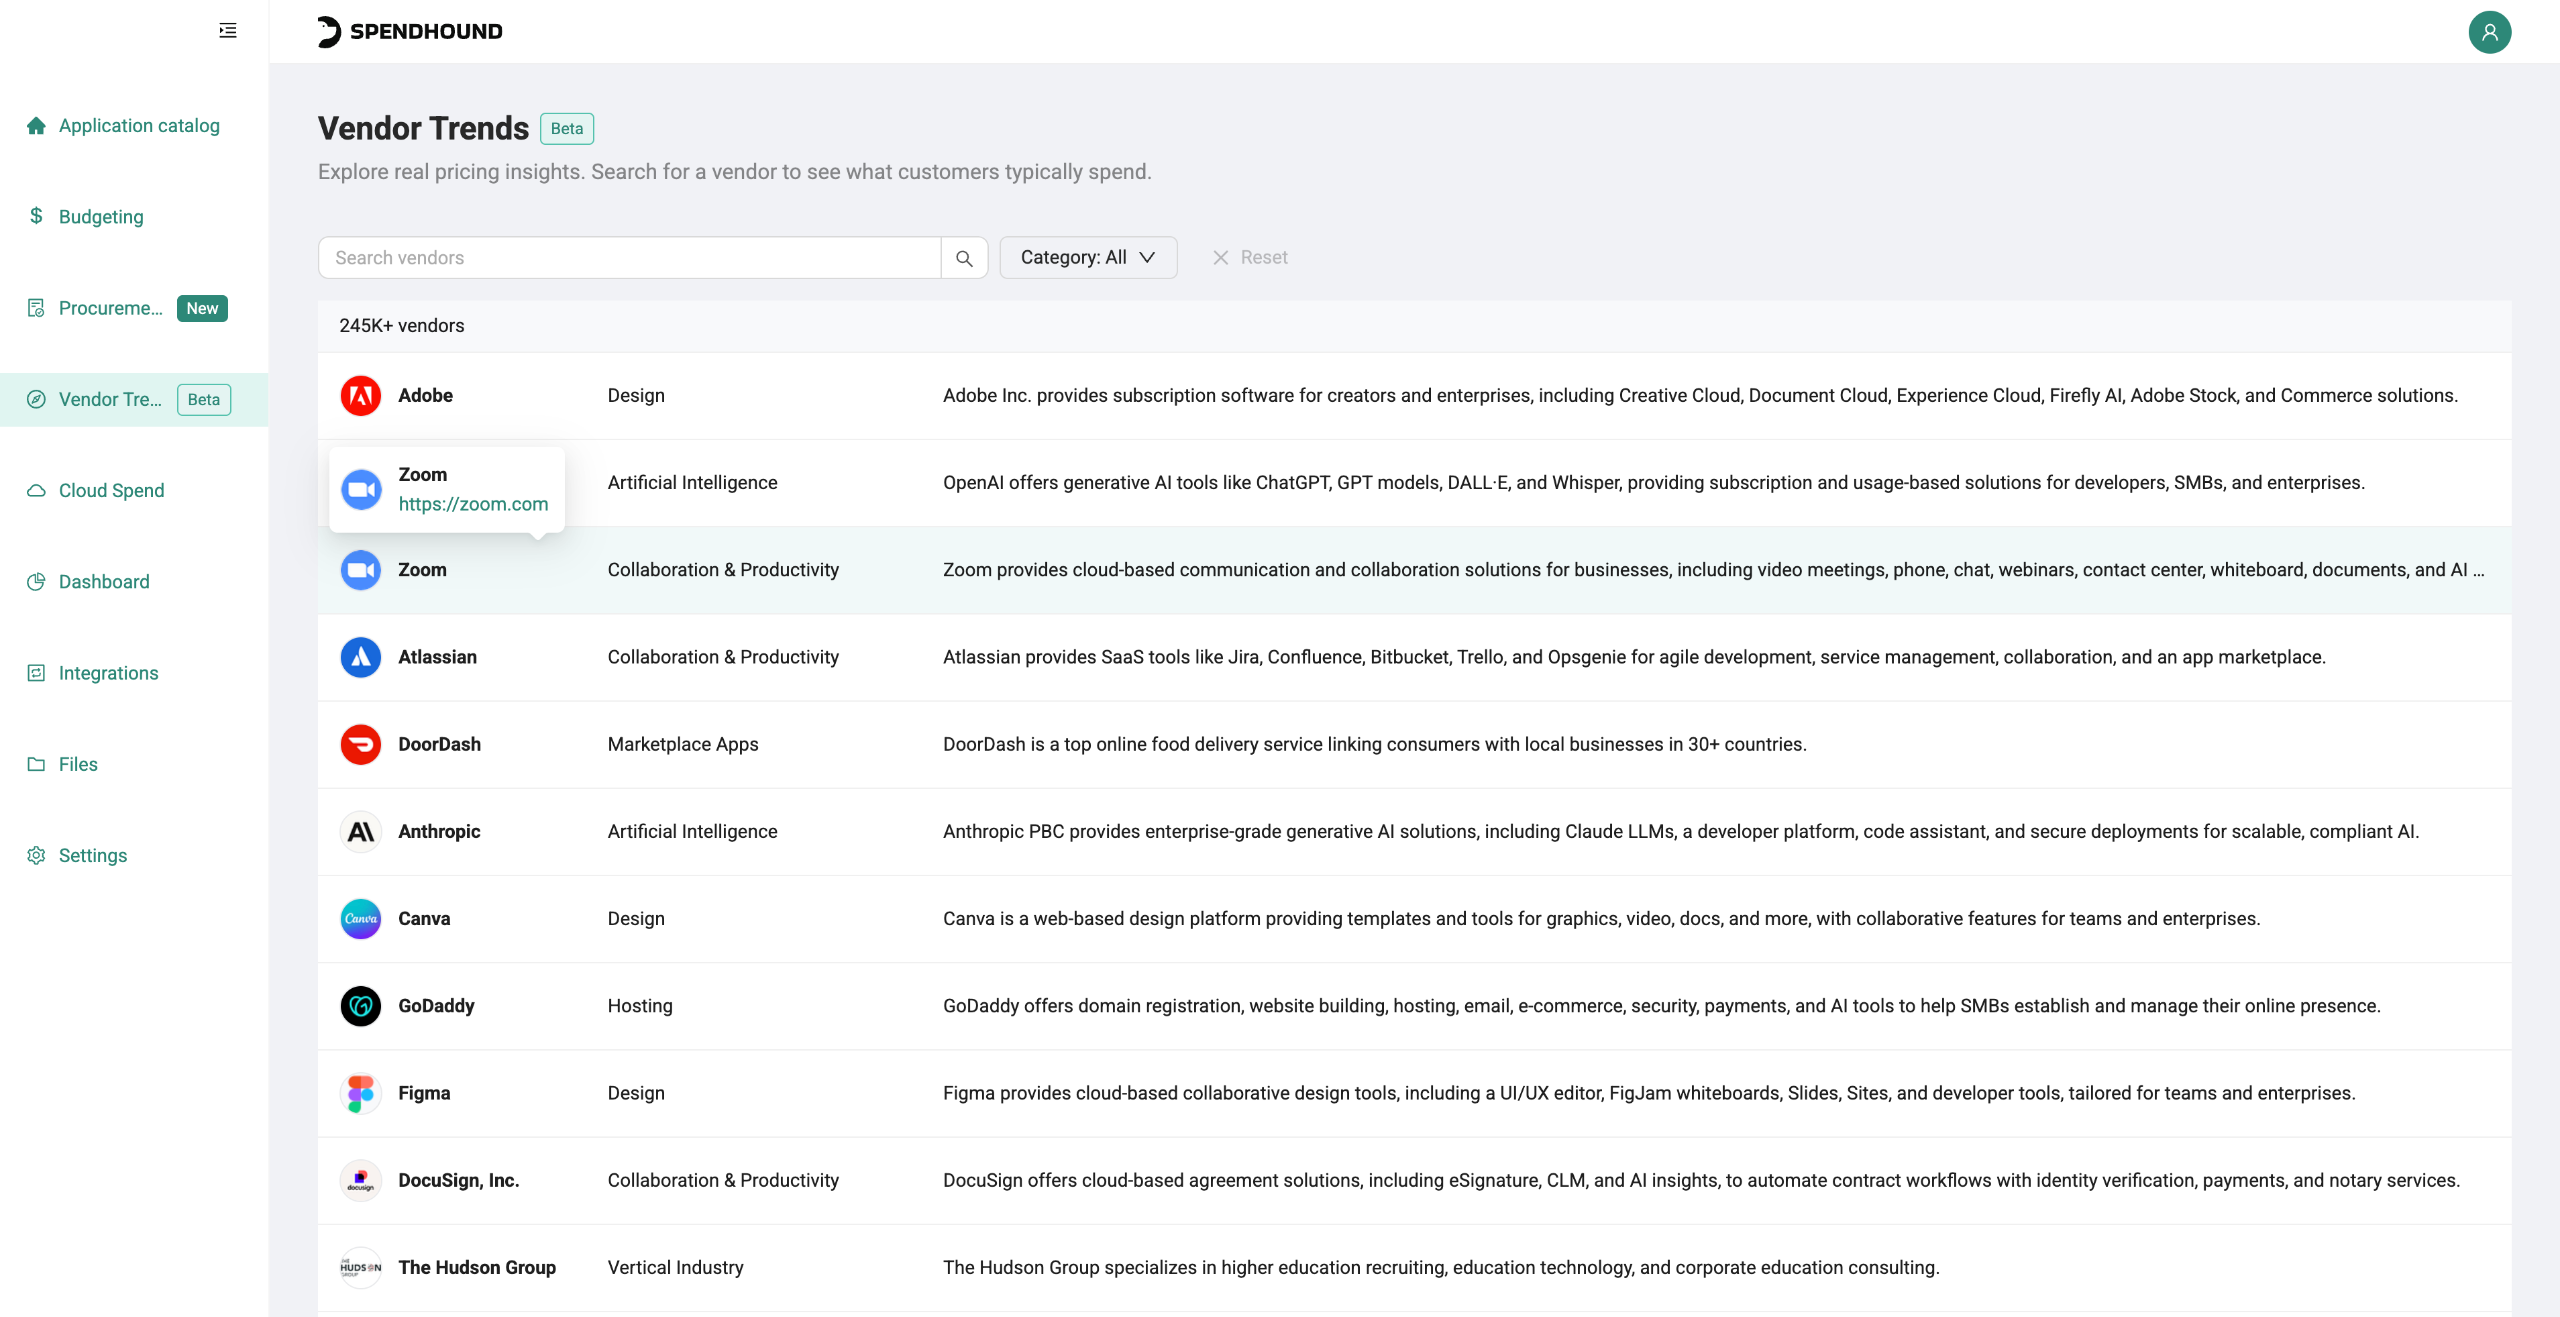Open the Adobe vendor name
This screenshot has height=1317, width=2560.
[x=426, y=396]
